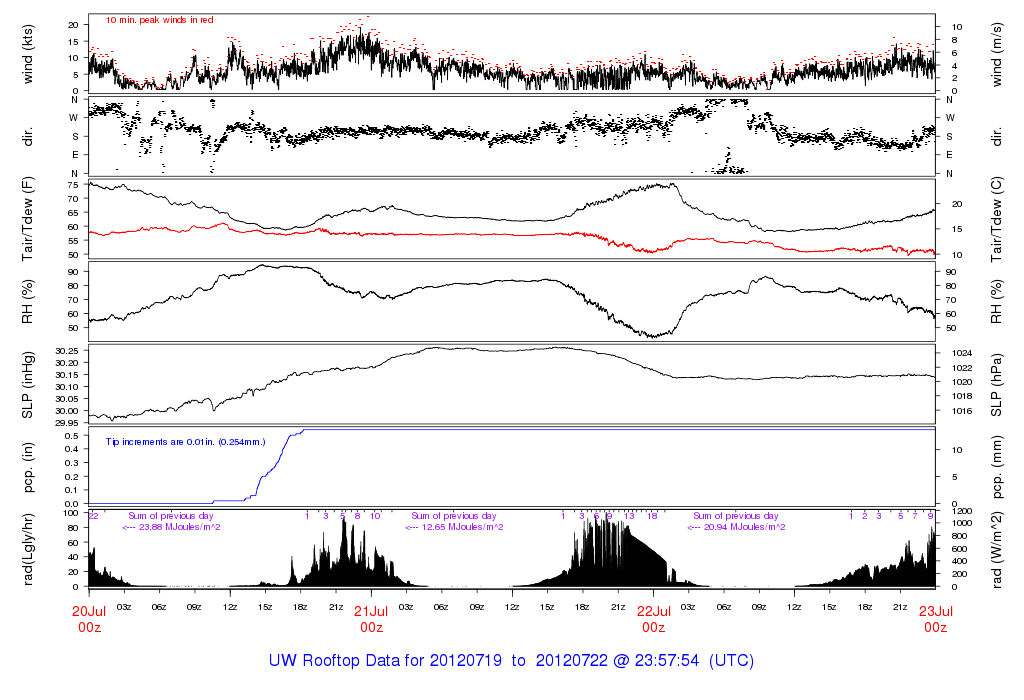The width and height of the screenshot is (1024, 700).
Task: Select the '1200' radiation tick value
Action: pyautogui.click(x=962, y=511)
